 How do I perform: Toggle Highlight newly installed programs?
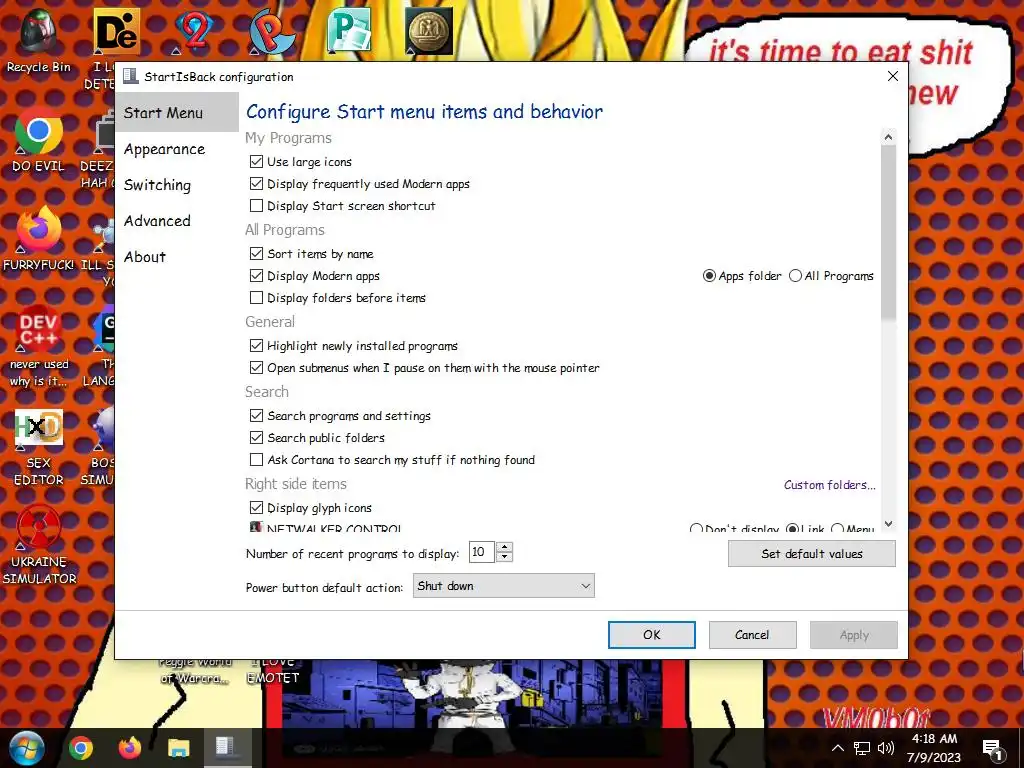pos(257,345)
